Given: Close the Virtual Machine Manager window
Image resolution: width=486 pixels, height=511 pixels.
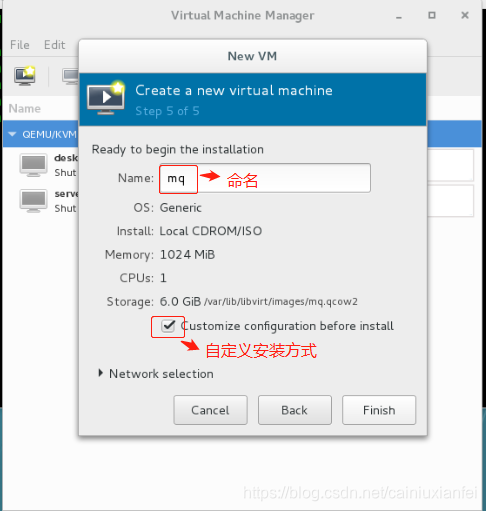Looking at the screenshot, I should point(465,15).
